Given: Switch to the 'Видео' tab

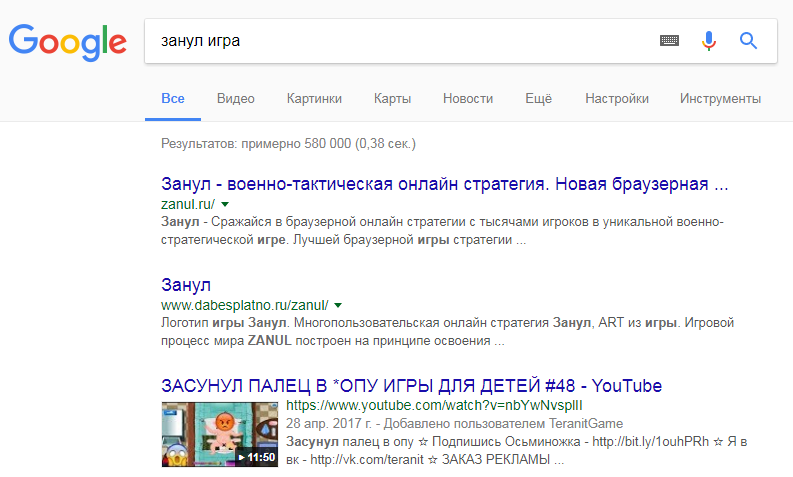Looking at the screenshot, I should (235, 99).
